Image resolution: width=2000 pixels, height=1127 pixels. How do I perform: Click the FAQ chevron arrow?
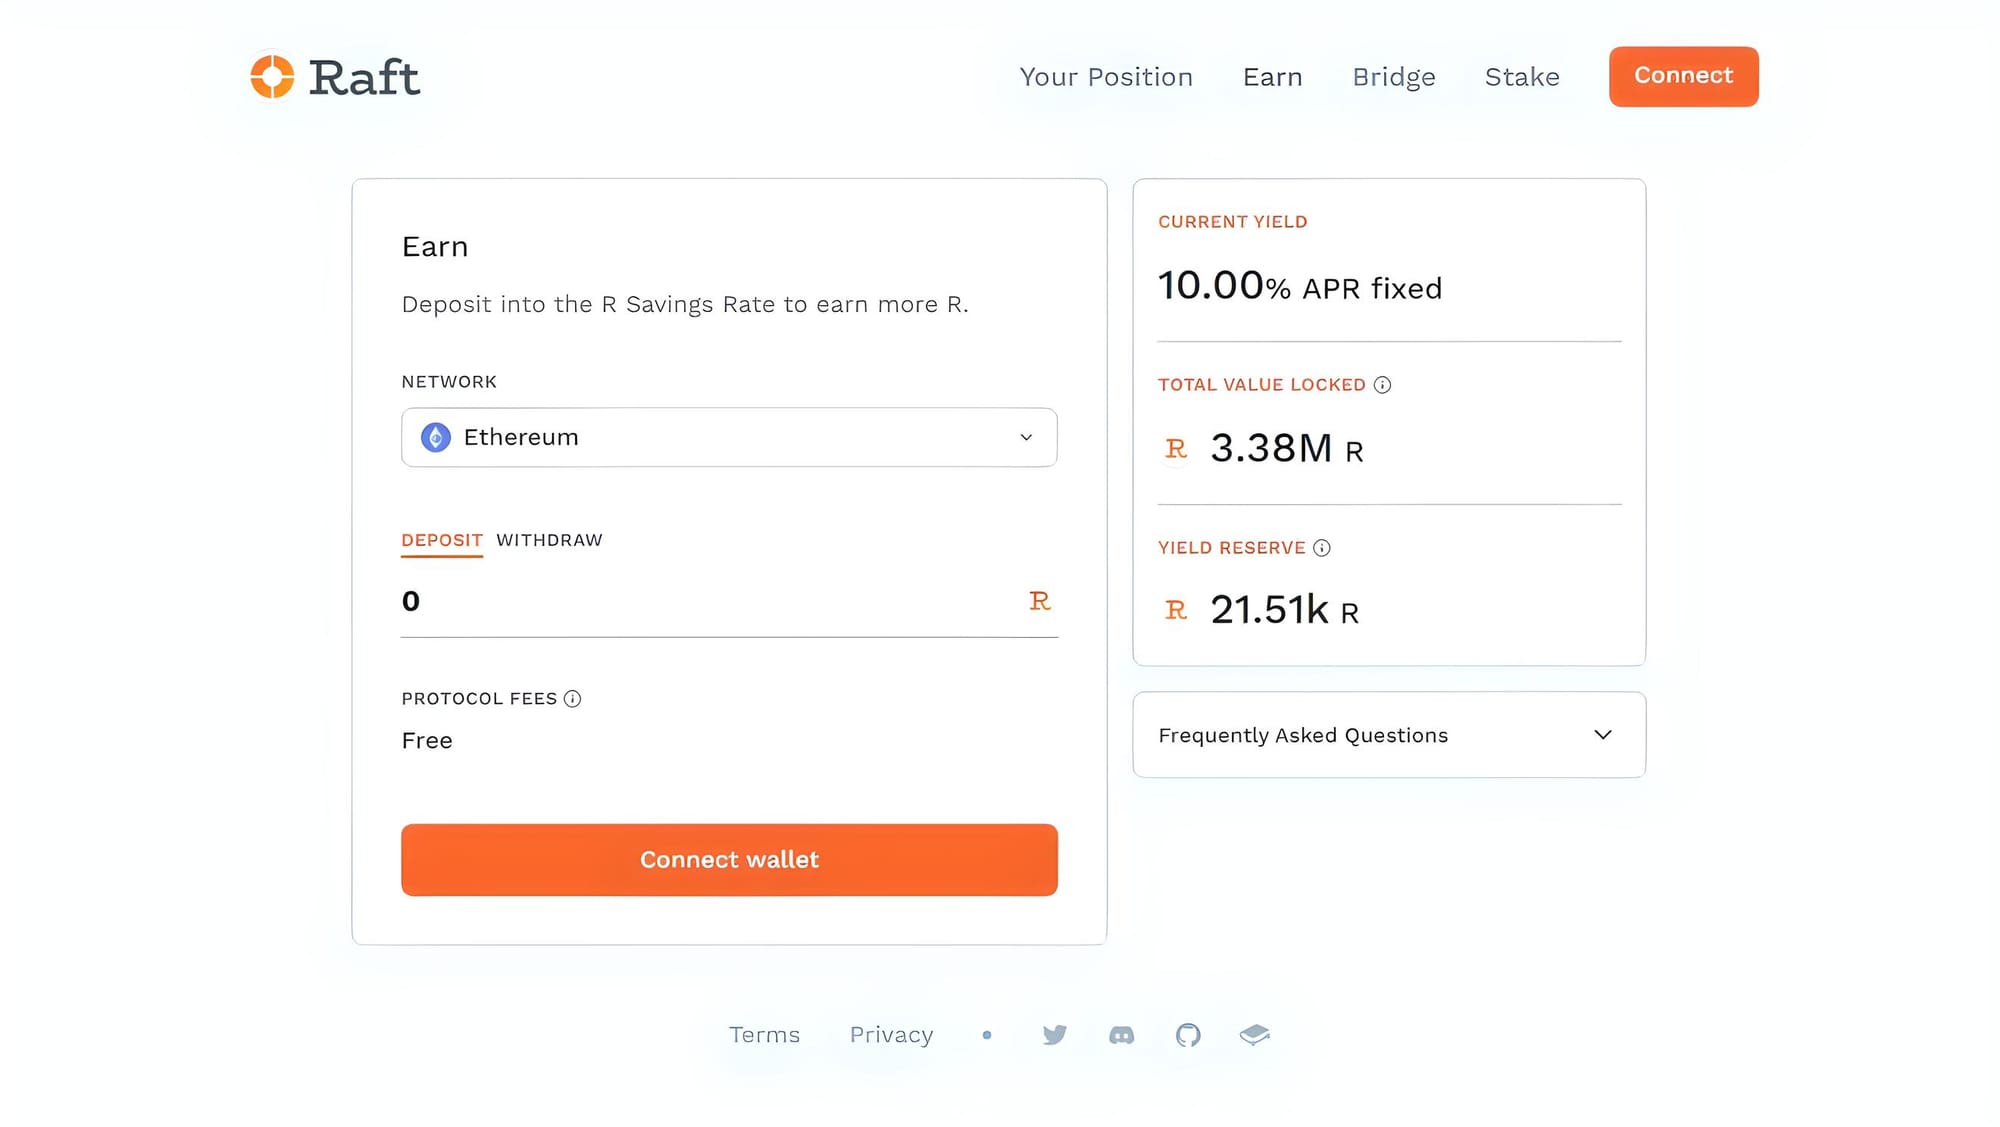pos(1603,735)
